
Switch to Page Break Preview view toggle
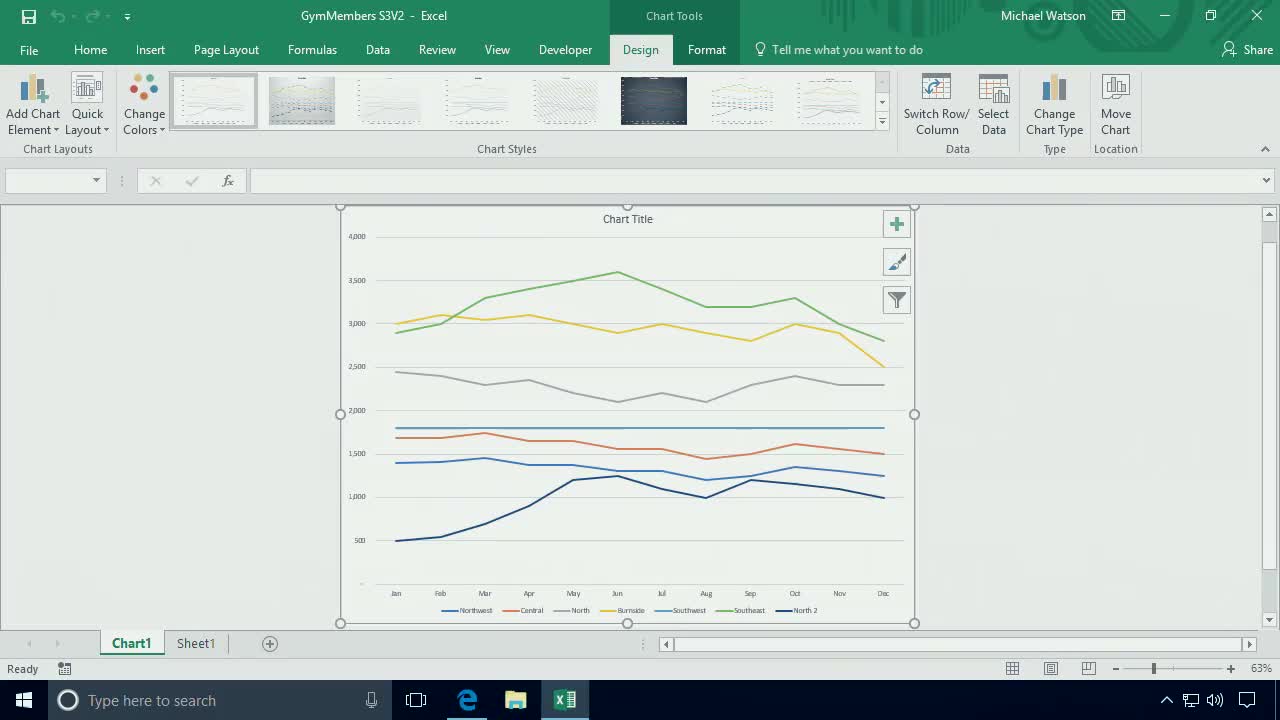pyautogui.click(x=1087, y=668)
